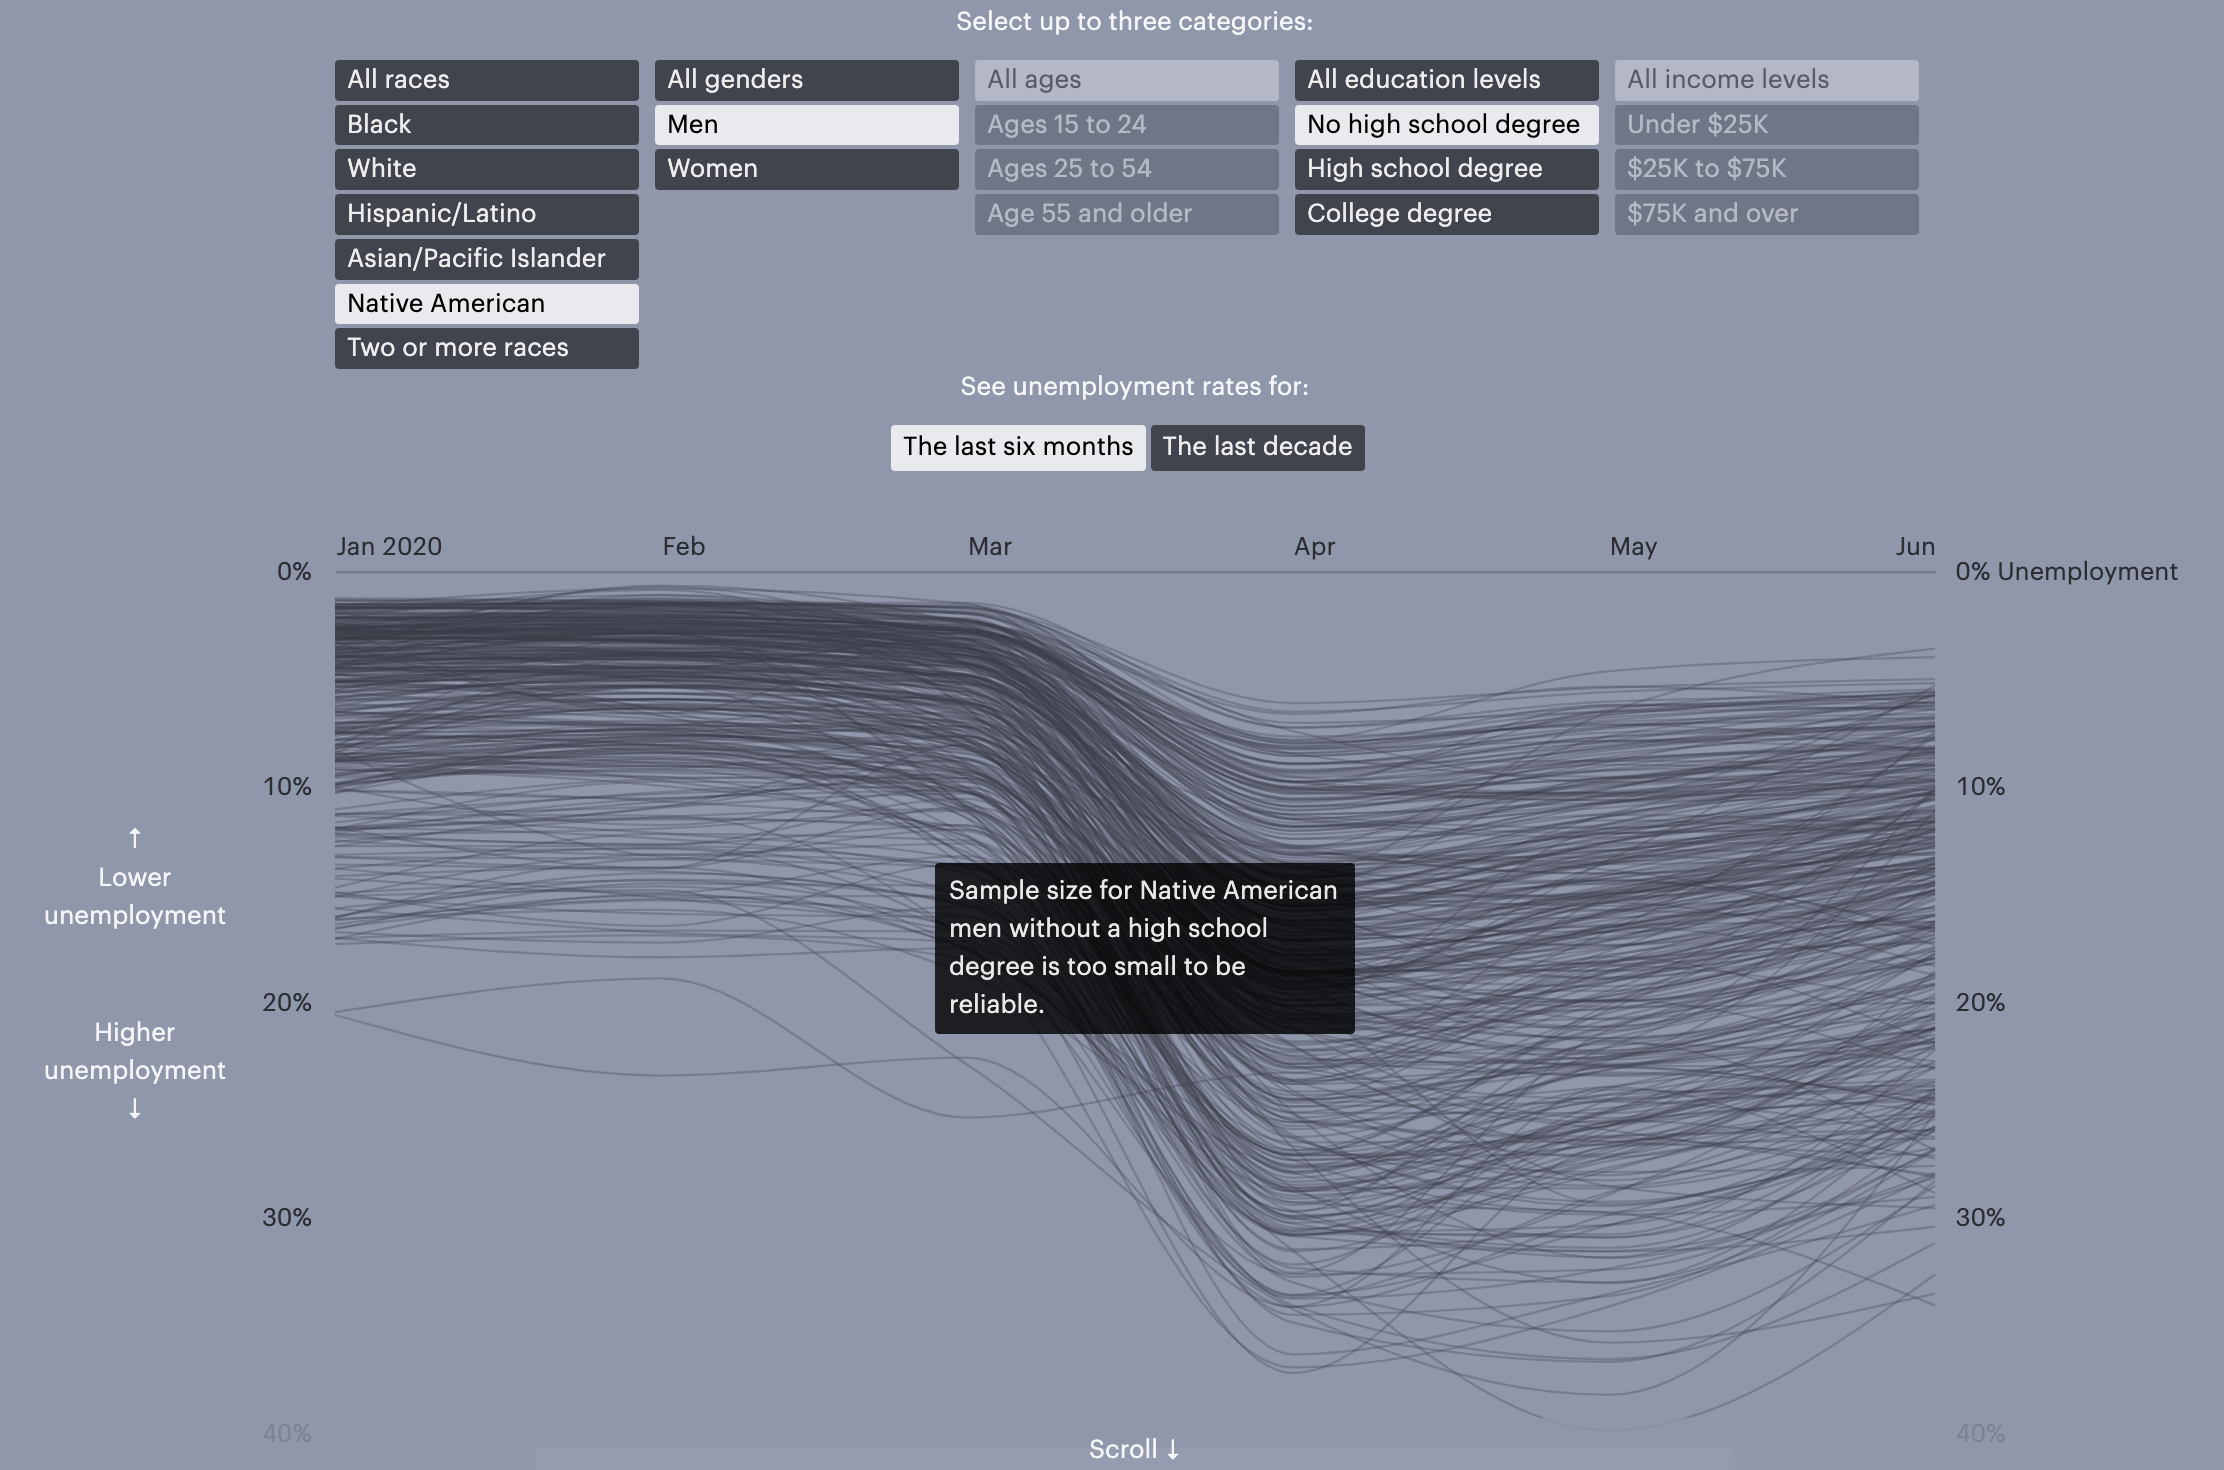Select High school degree filter
2224x1470 pixels.
[x=1446, y=169]
